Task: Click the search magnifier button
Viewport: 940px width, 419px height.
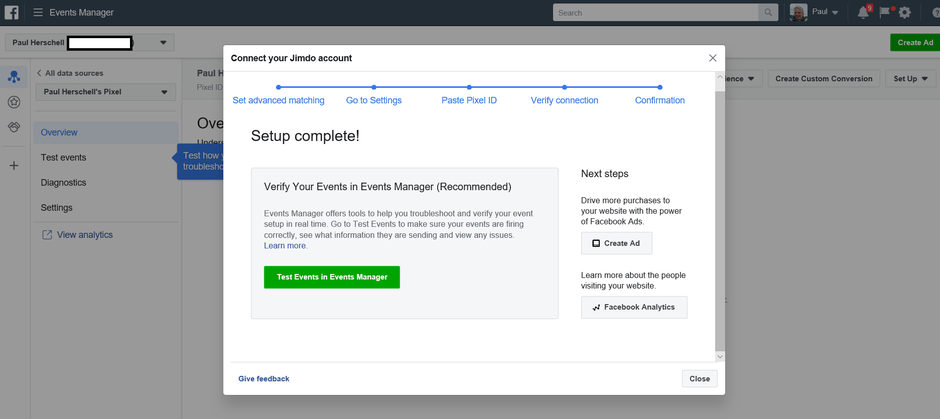Action: click(x=768, y=13)
